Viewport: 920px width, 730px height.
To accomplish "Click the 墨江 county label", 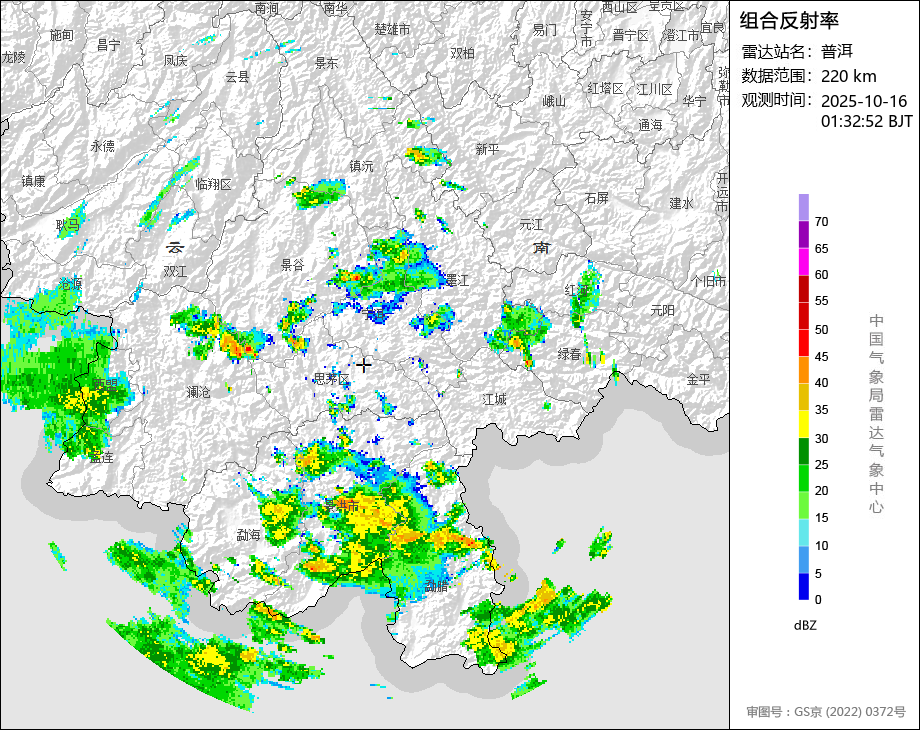I will (457, 280).
